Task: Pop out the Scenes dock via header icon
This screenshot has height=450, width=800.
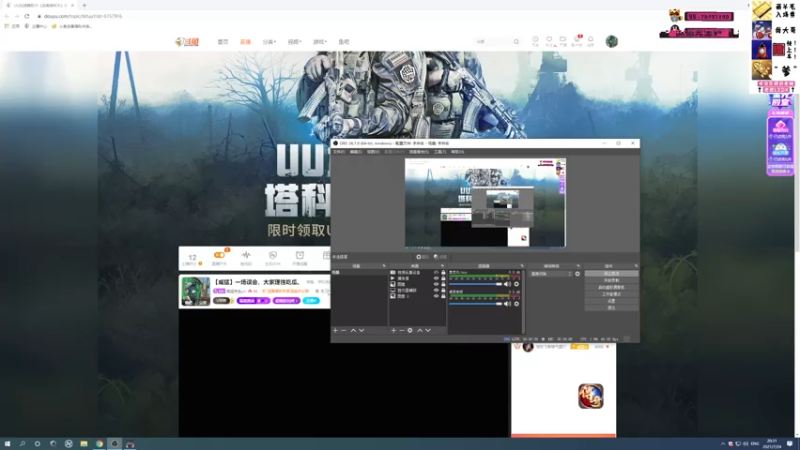Action: (384, 266)
